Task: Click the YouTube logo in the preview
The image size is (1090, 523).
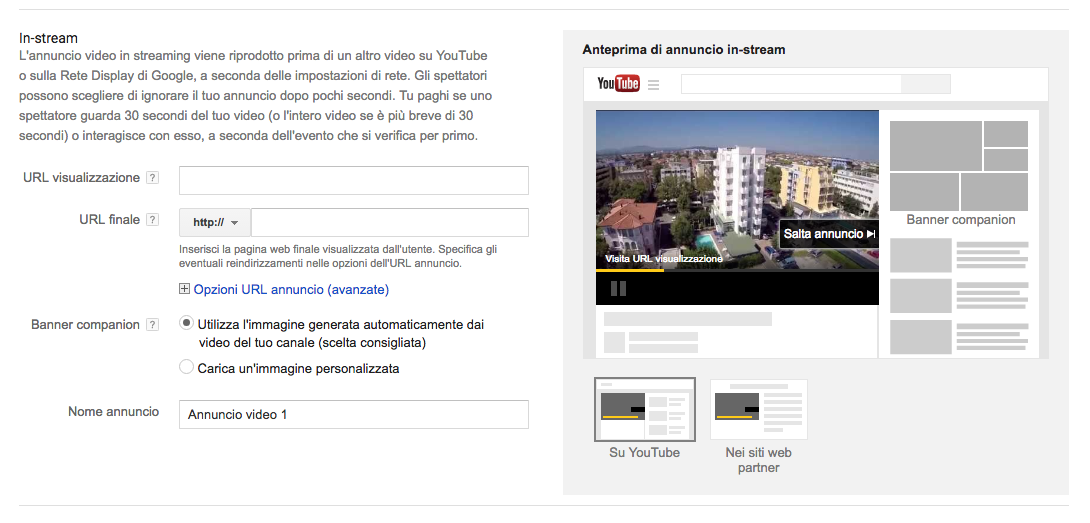Action: [618, 84]
